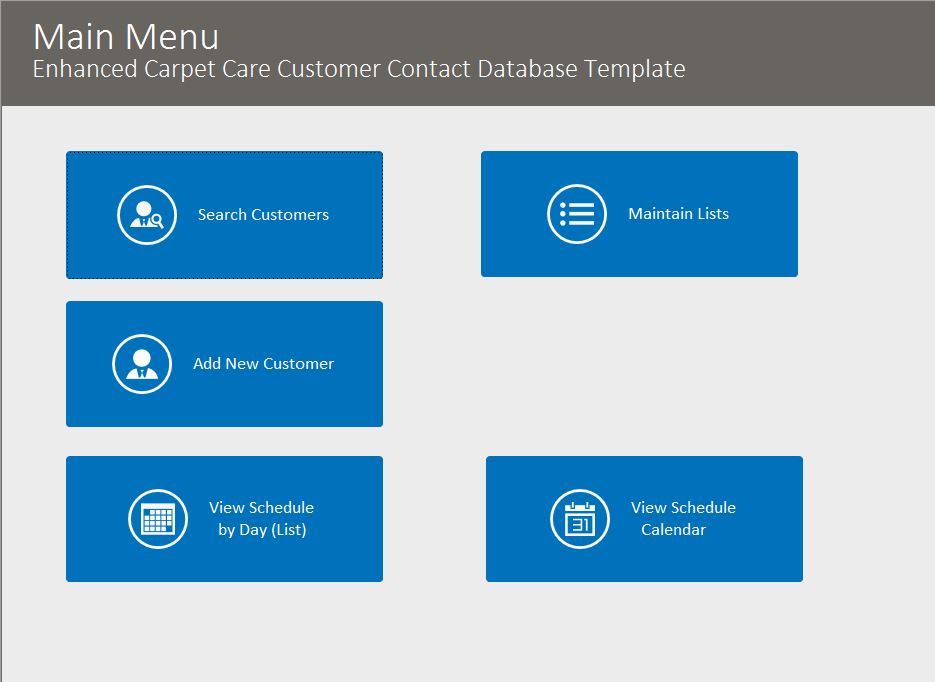Click the Search Customers magnifier person icon
The width and height of the screenshot is (935, 682).
(147, 215)
